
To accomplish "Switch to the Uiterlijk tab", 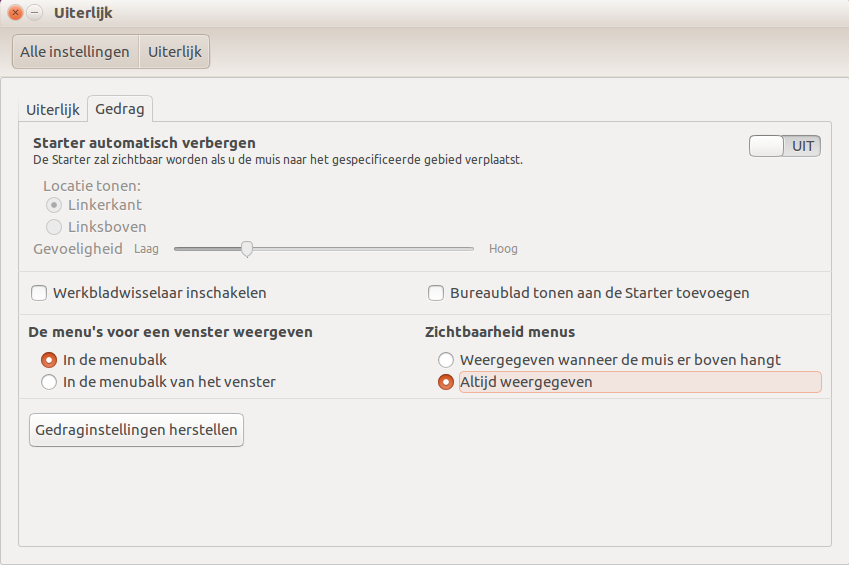I will (x=53, y=109).
